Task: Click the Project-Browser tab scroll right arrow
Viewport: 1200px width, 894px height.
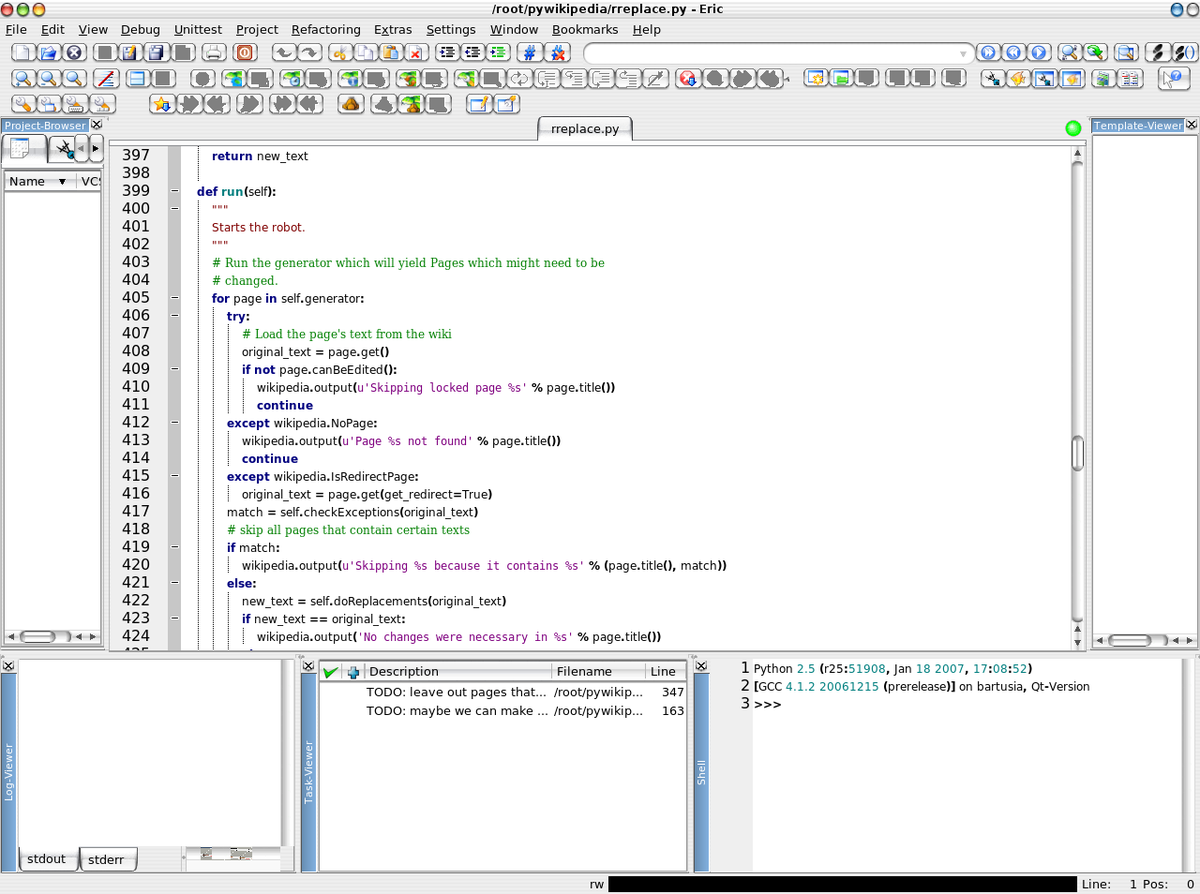Action: point(95,149)
